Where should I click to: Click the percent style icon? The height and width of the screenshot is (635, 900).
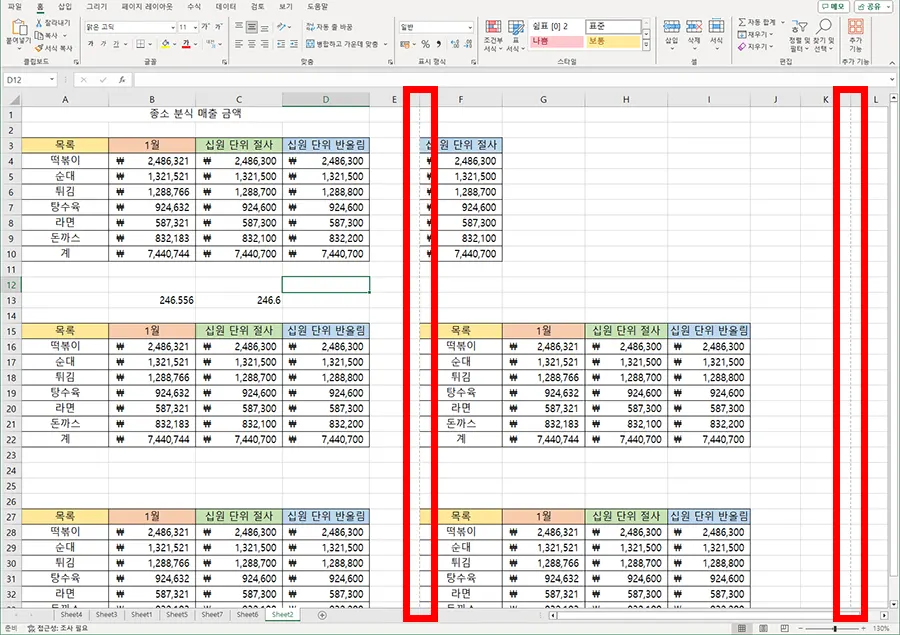pyautogui.click(x=424, y=44)
